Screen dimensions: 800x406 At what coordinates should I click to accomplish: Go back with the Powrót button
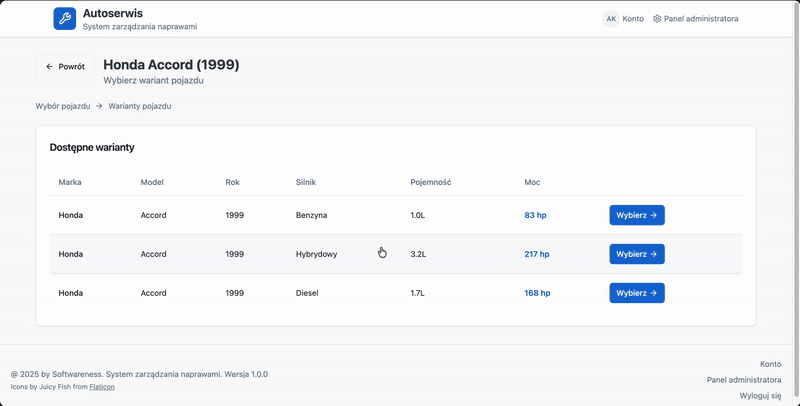pos(65,67)
